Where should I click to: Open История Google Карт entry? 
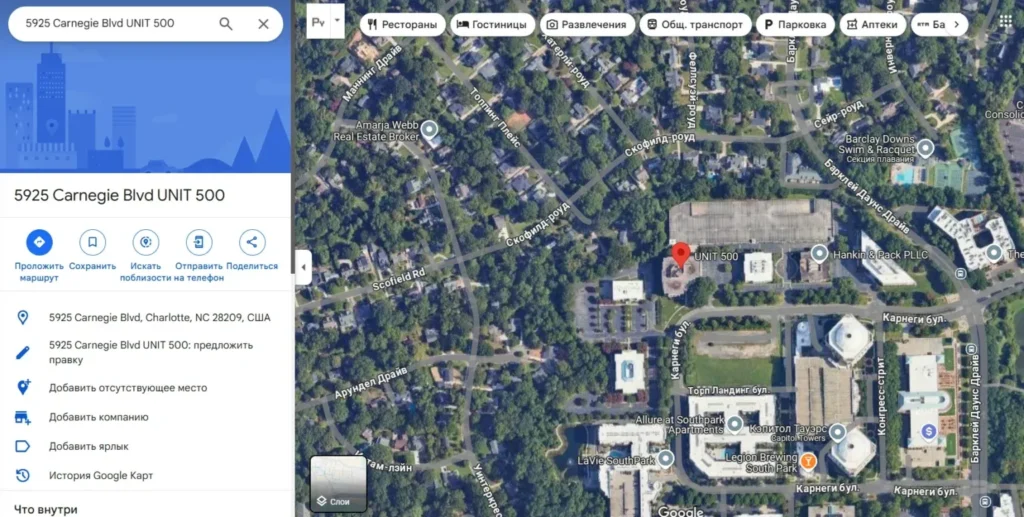101,476
